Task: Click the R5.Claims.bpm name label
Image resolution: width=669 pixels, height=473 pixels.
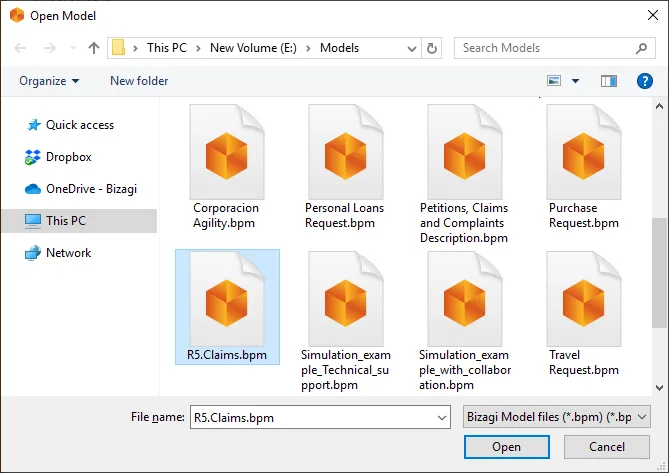Action: tap(227, 355)
